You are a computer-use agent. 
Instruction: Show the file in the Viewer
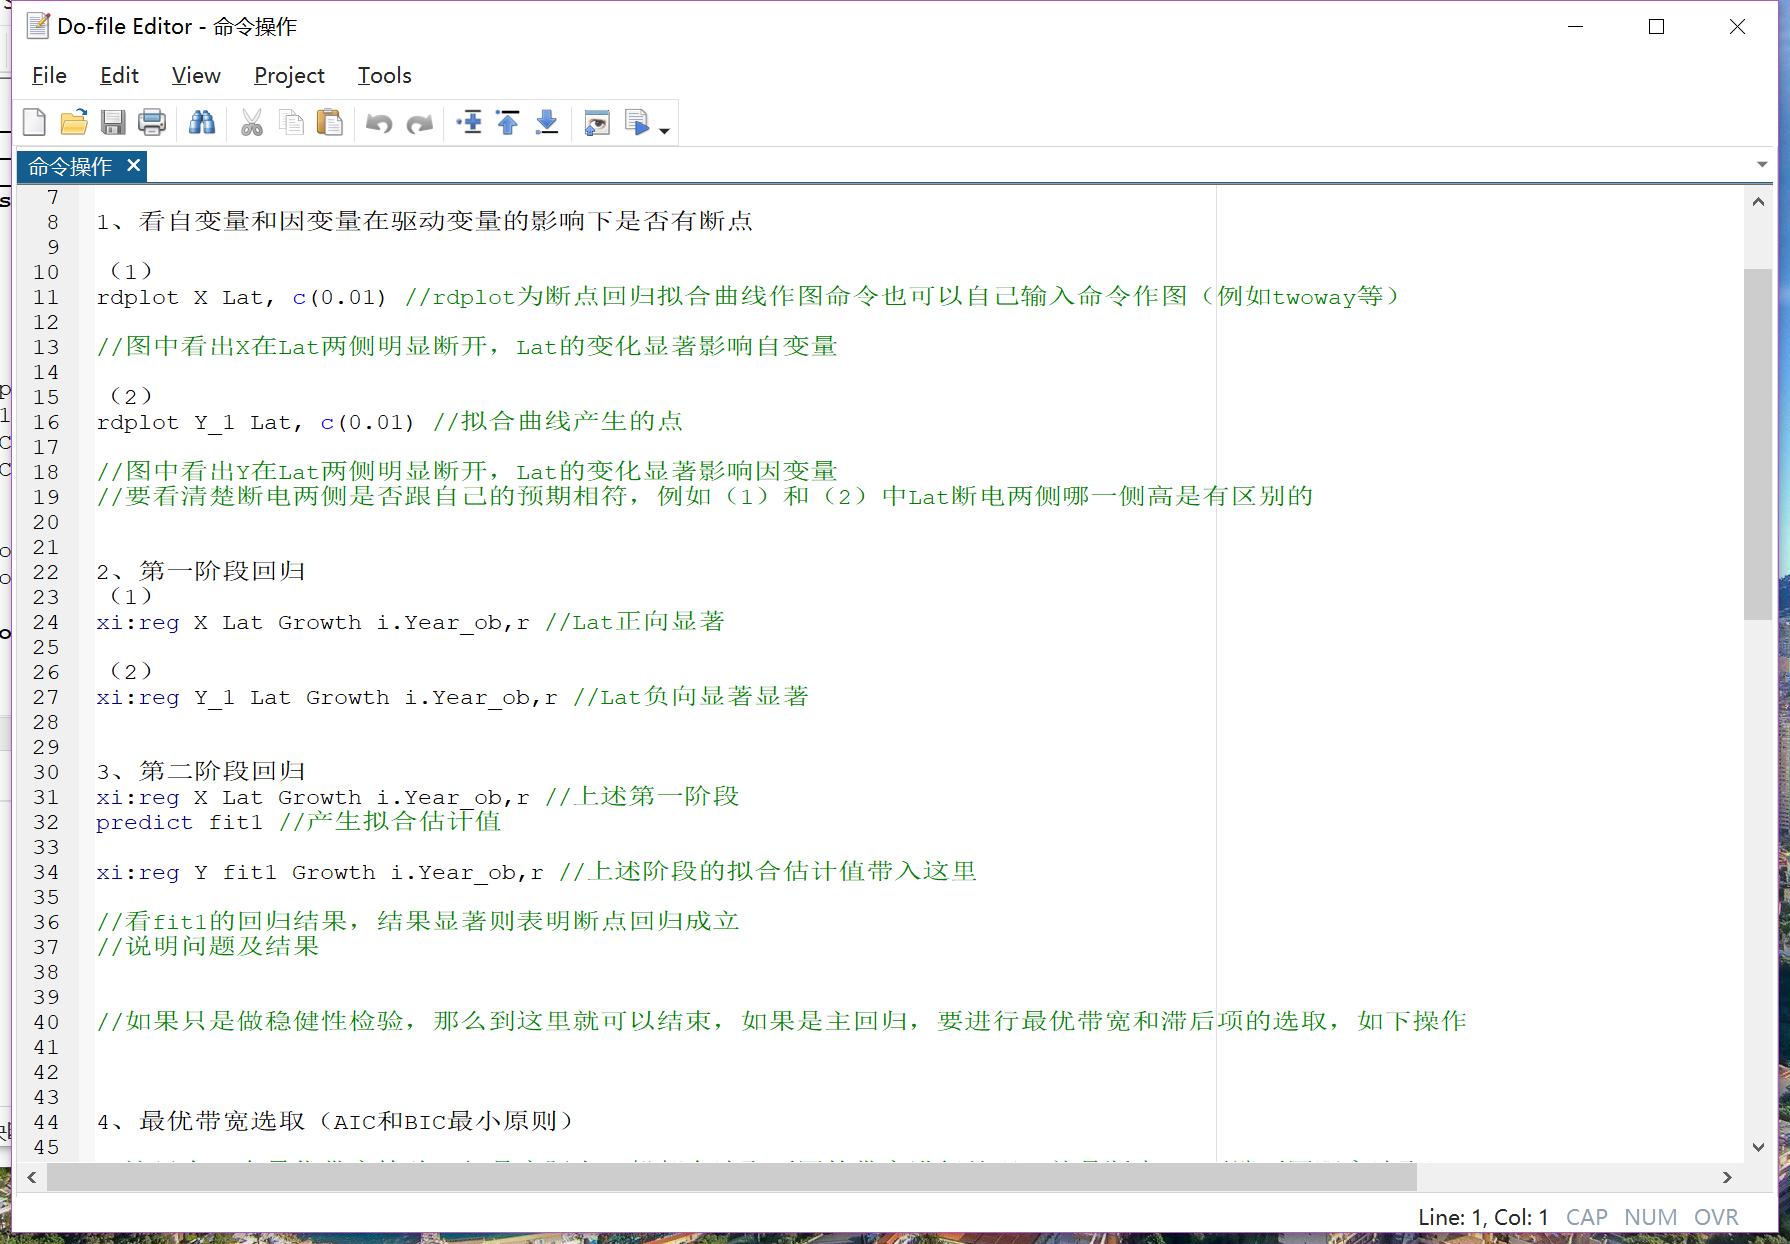pos(597,122)
